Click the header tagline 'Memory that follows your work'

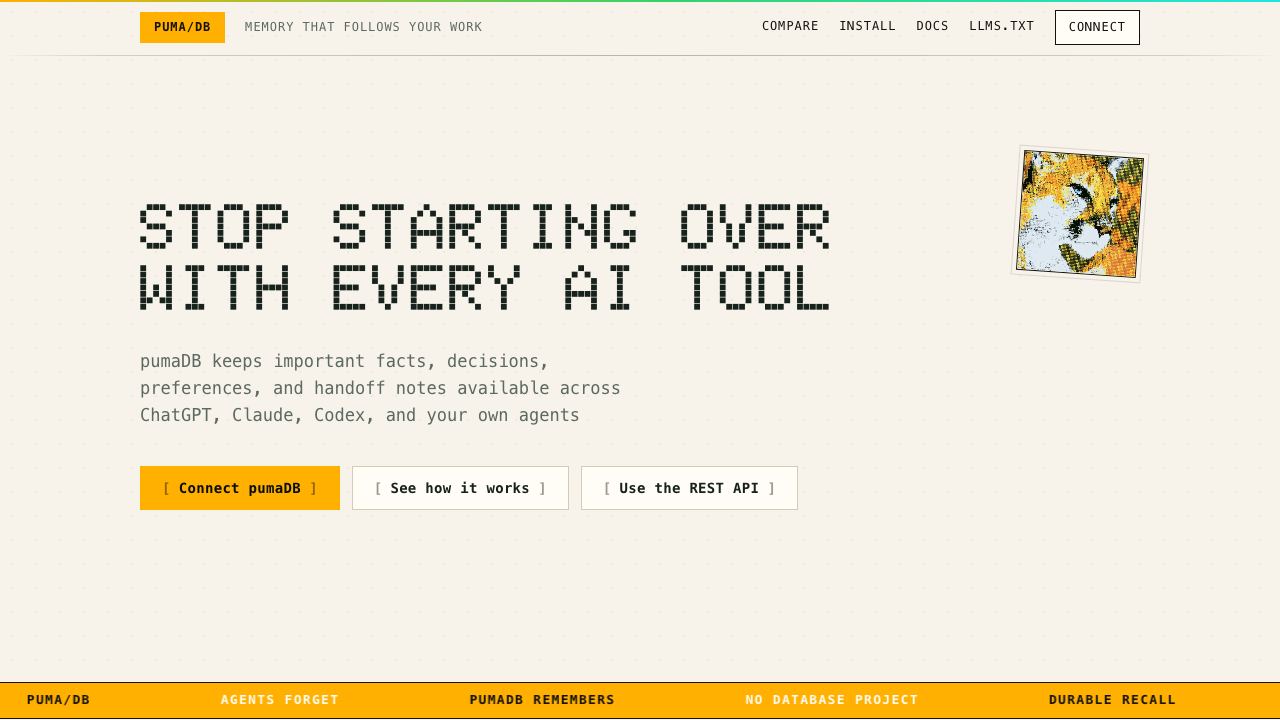tap(363, 27)
